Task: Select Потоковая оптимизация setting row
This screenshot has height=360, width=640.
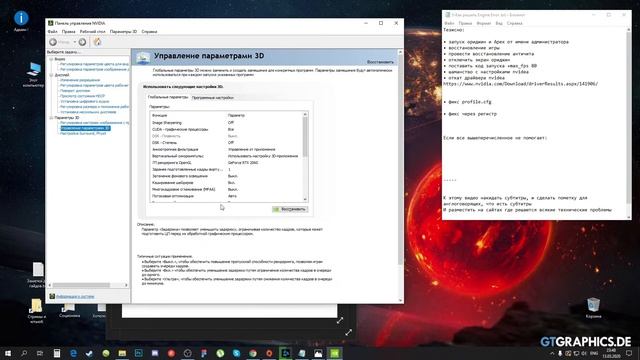Action: (x=227, y=196)
